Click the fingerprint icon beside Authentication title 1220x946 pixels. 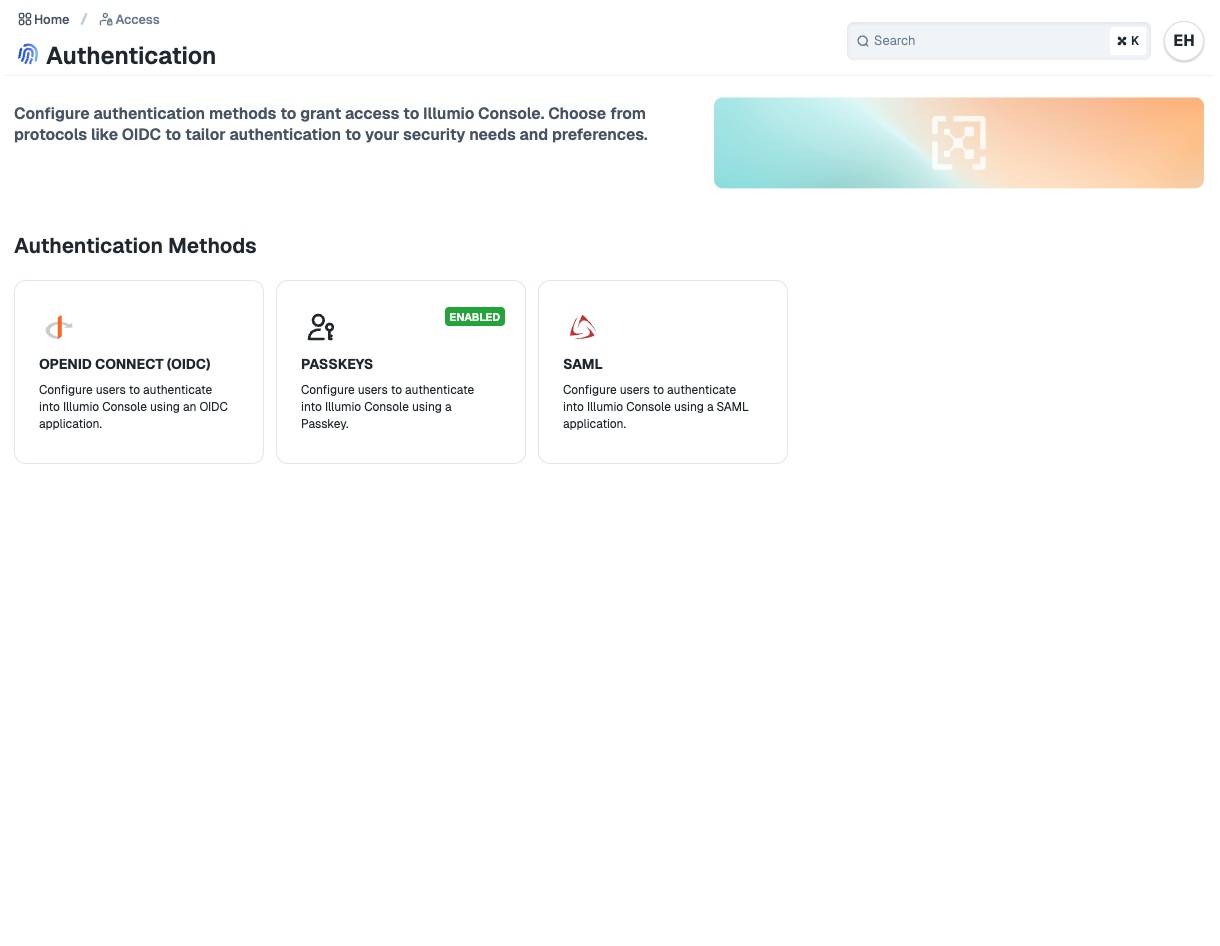28,55
